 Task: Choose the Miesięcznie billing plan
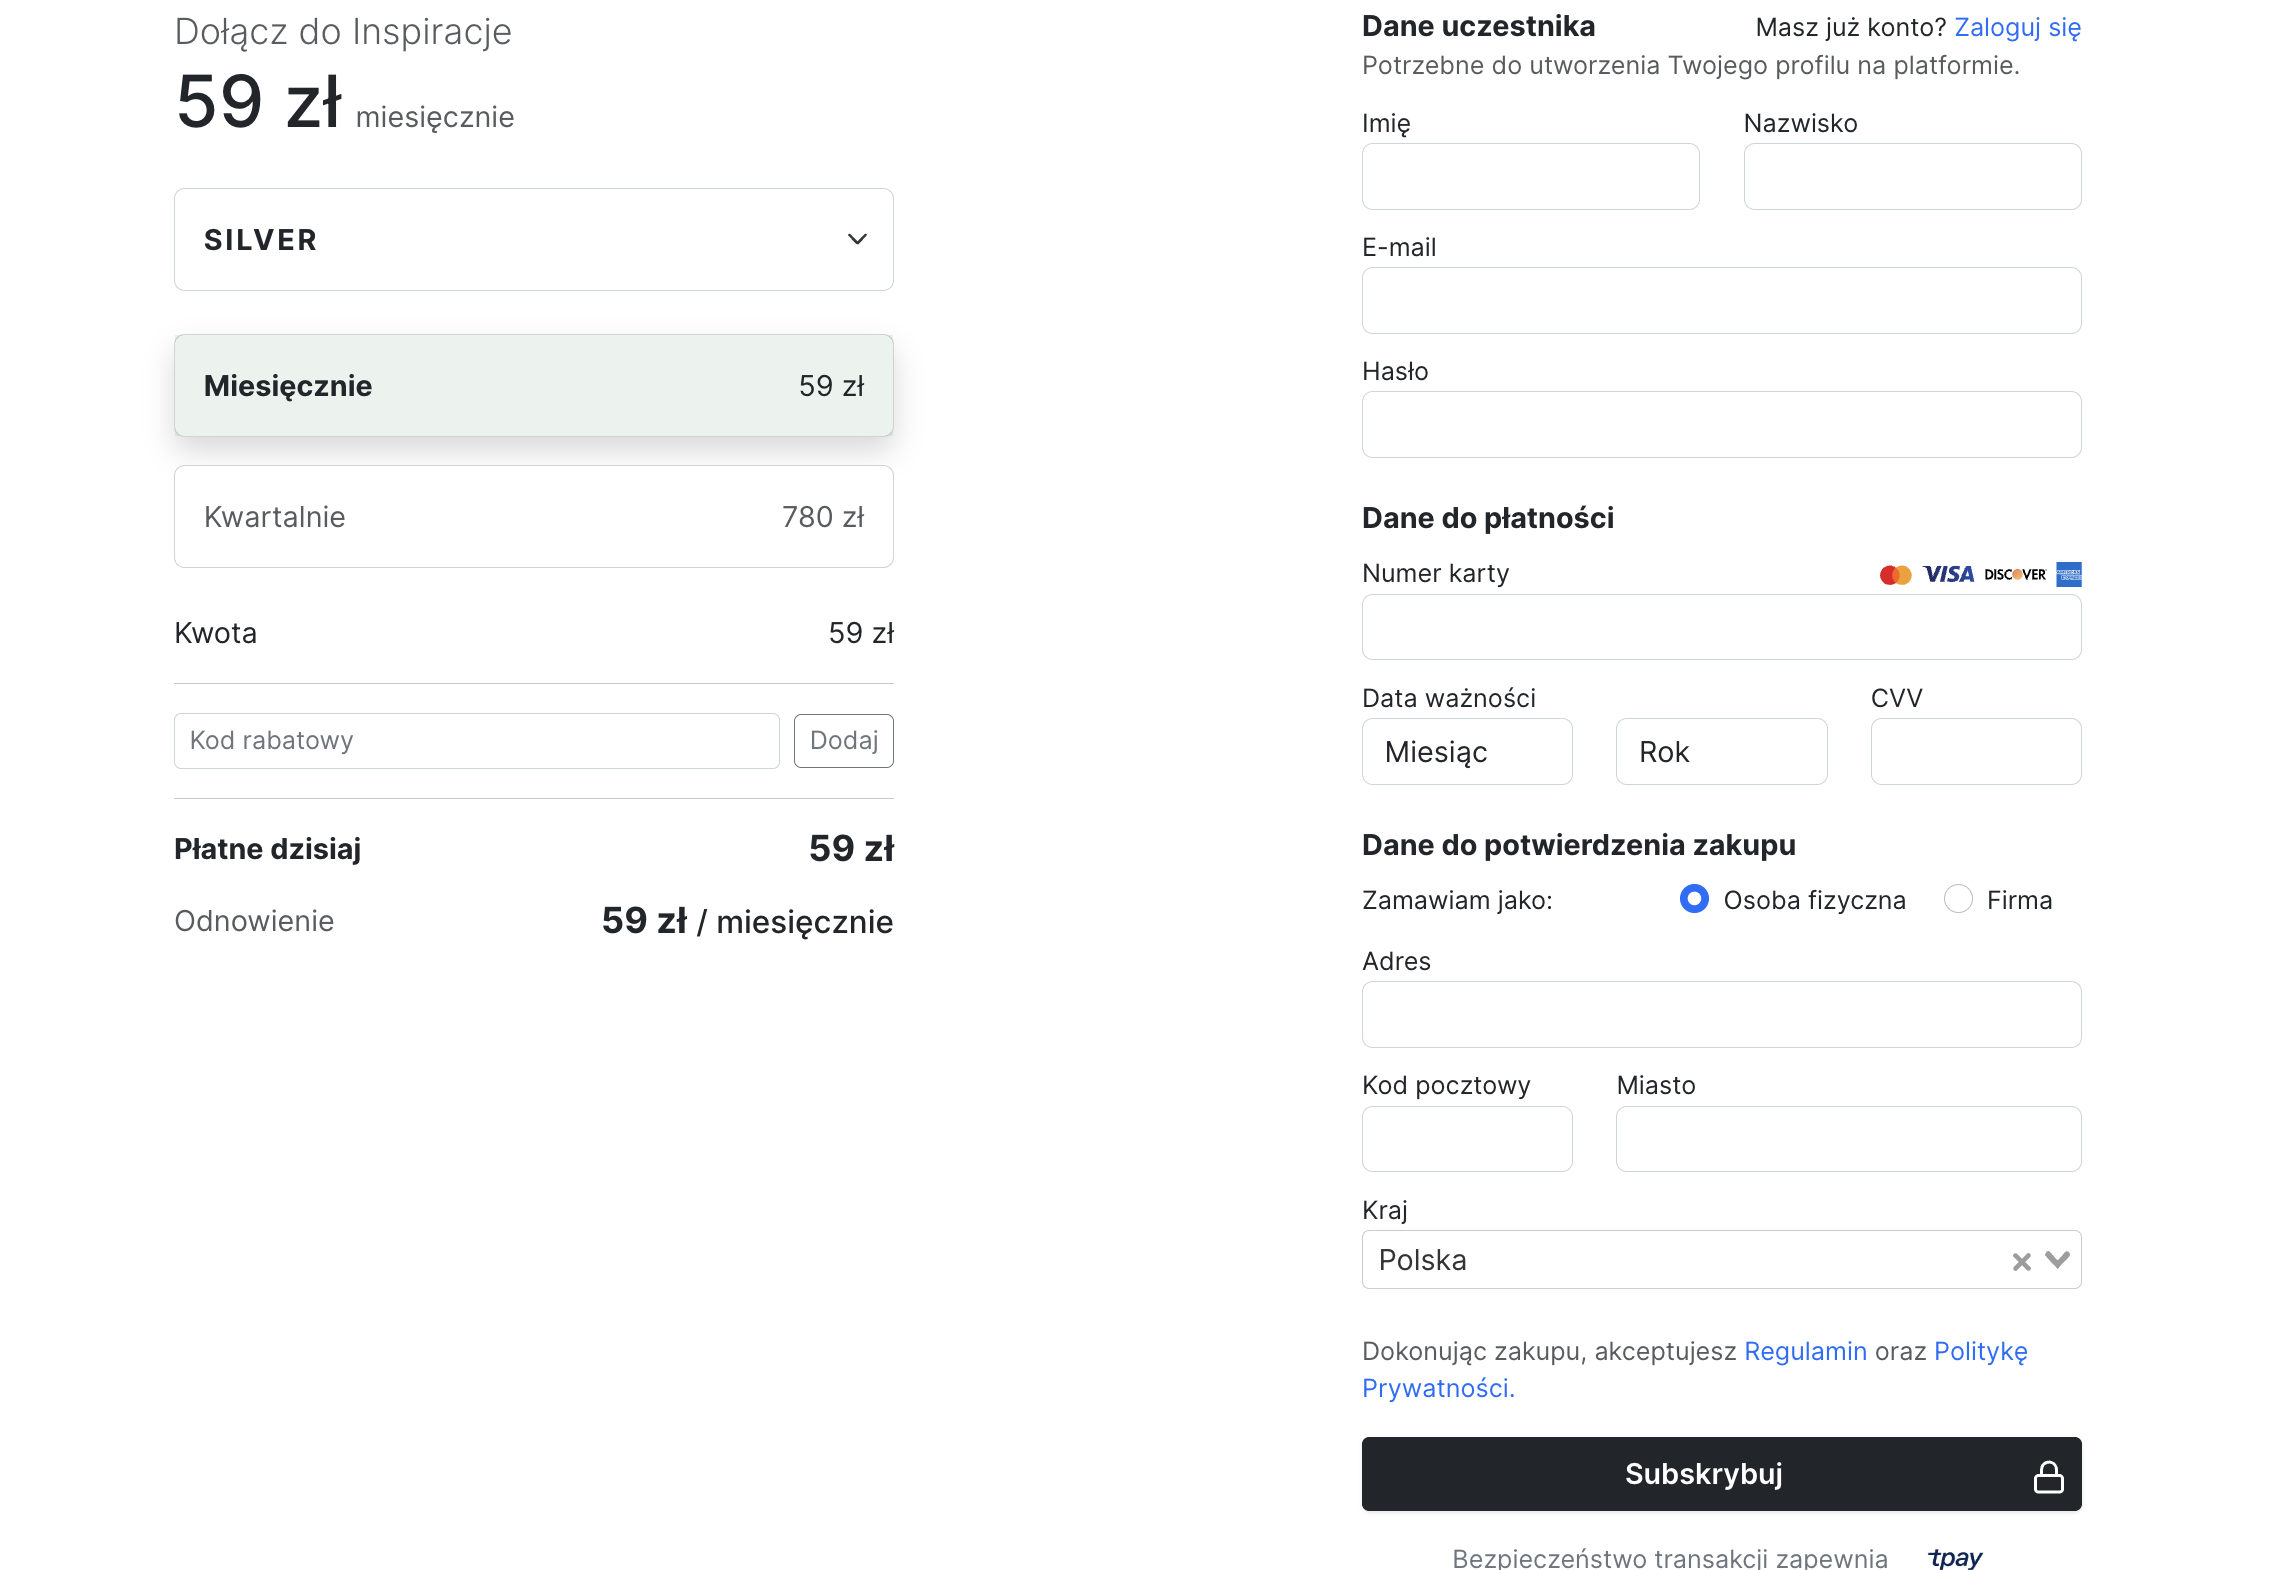click(533, 386)
